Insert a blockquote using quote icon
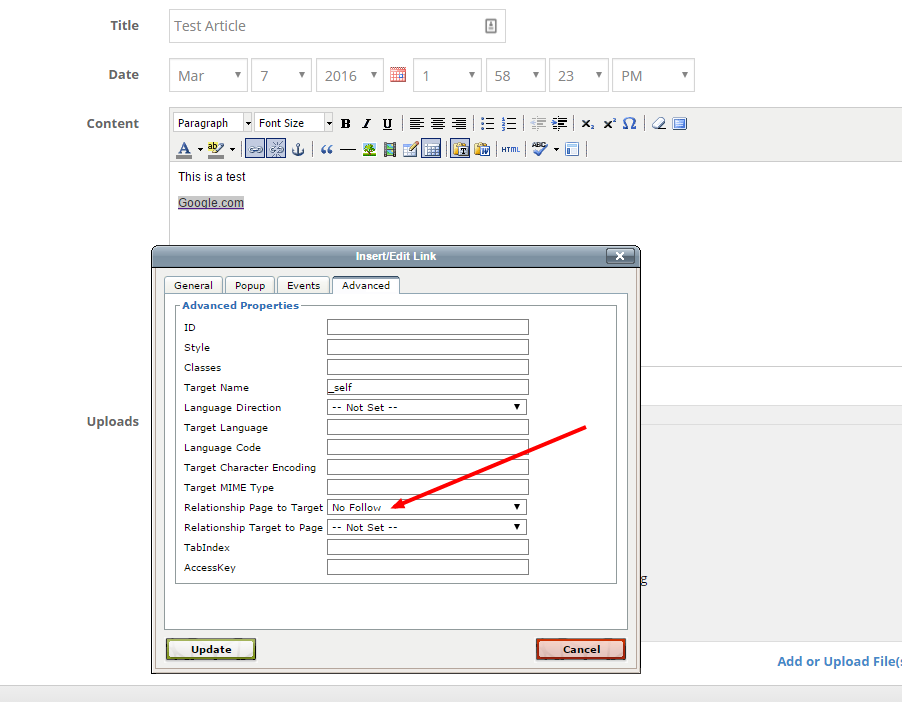 (x=326, y=149)
